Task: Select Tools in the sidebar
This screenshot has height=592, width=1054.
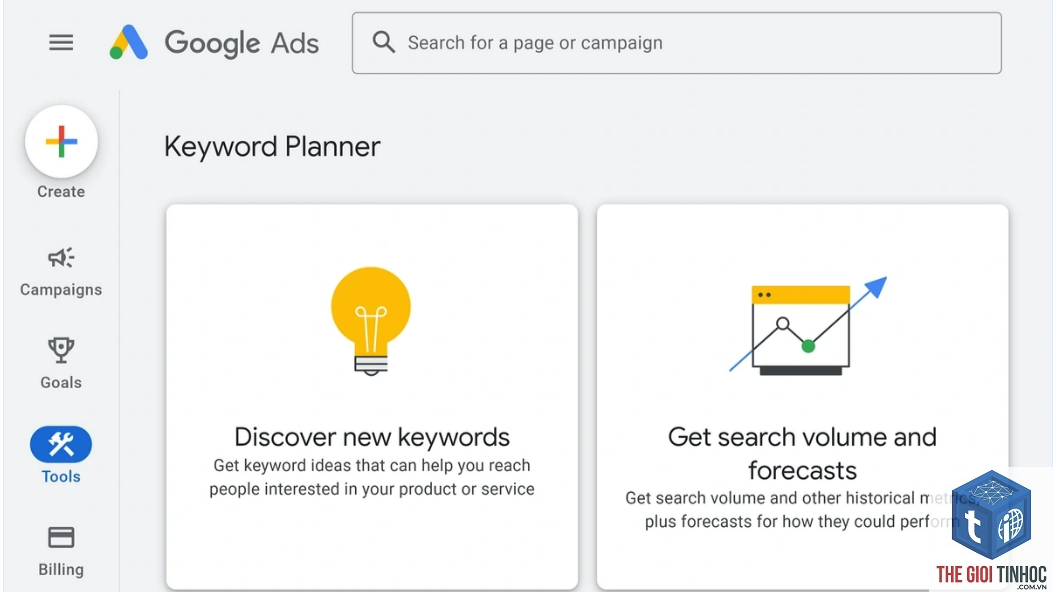Action: 61,456
